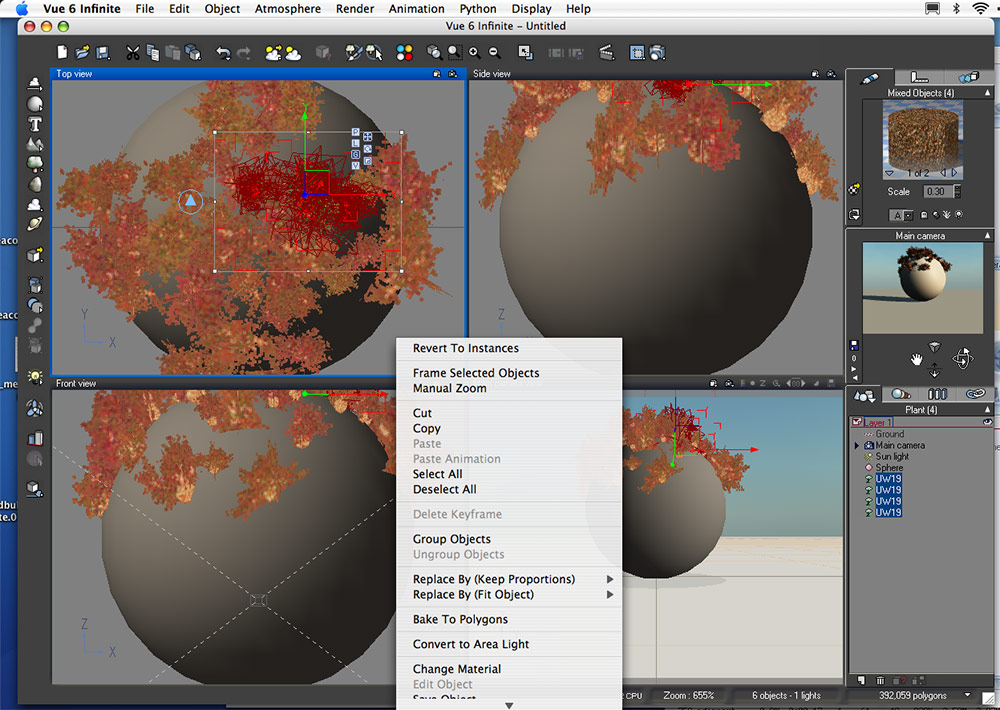Click the Scale value field
Screen dimensions: 1000x710
point(935,191)
